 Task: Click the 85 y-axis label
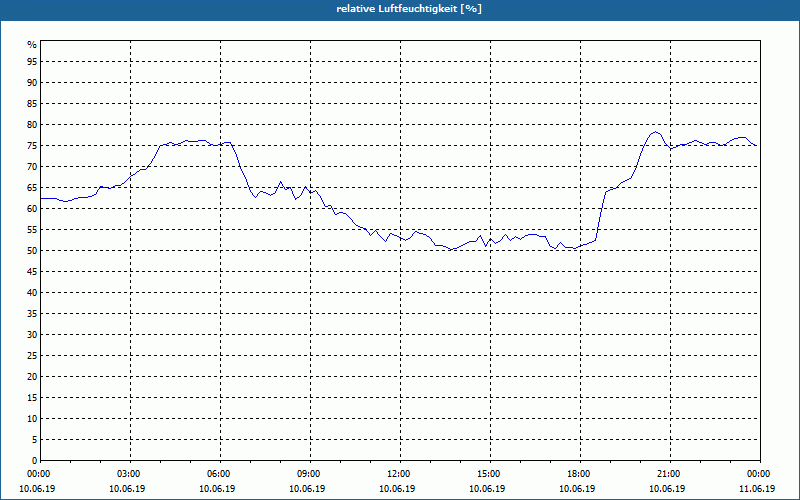(32, 104)
